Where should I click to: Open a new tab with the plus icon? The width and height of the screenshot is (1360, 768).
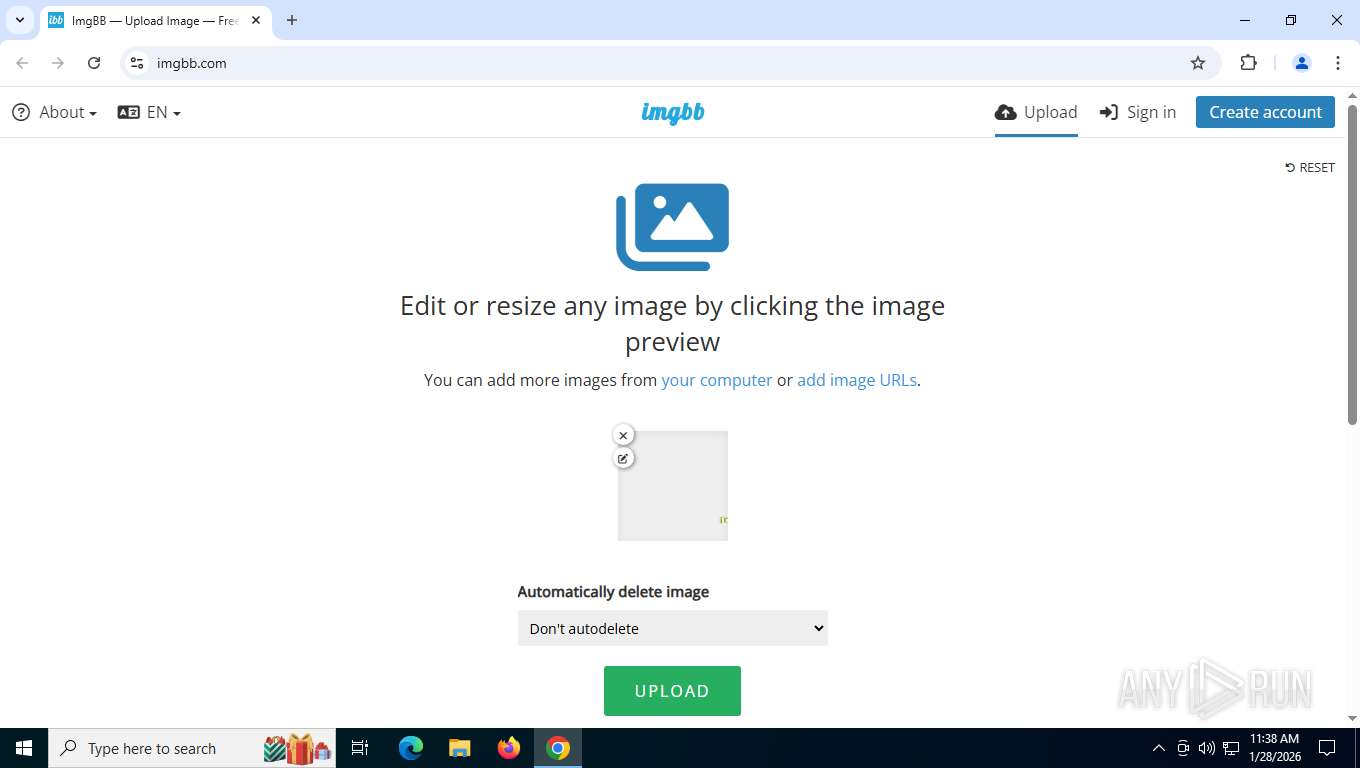[292, 20]
